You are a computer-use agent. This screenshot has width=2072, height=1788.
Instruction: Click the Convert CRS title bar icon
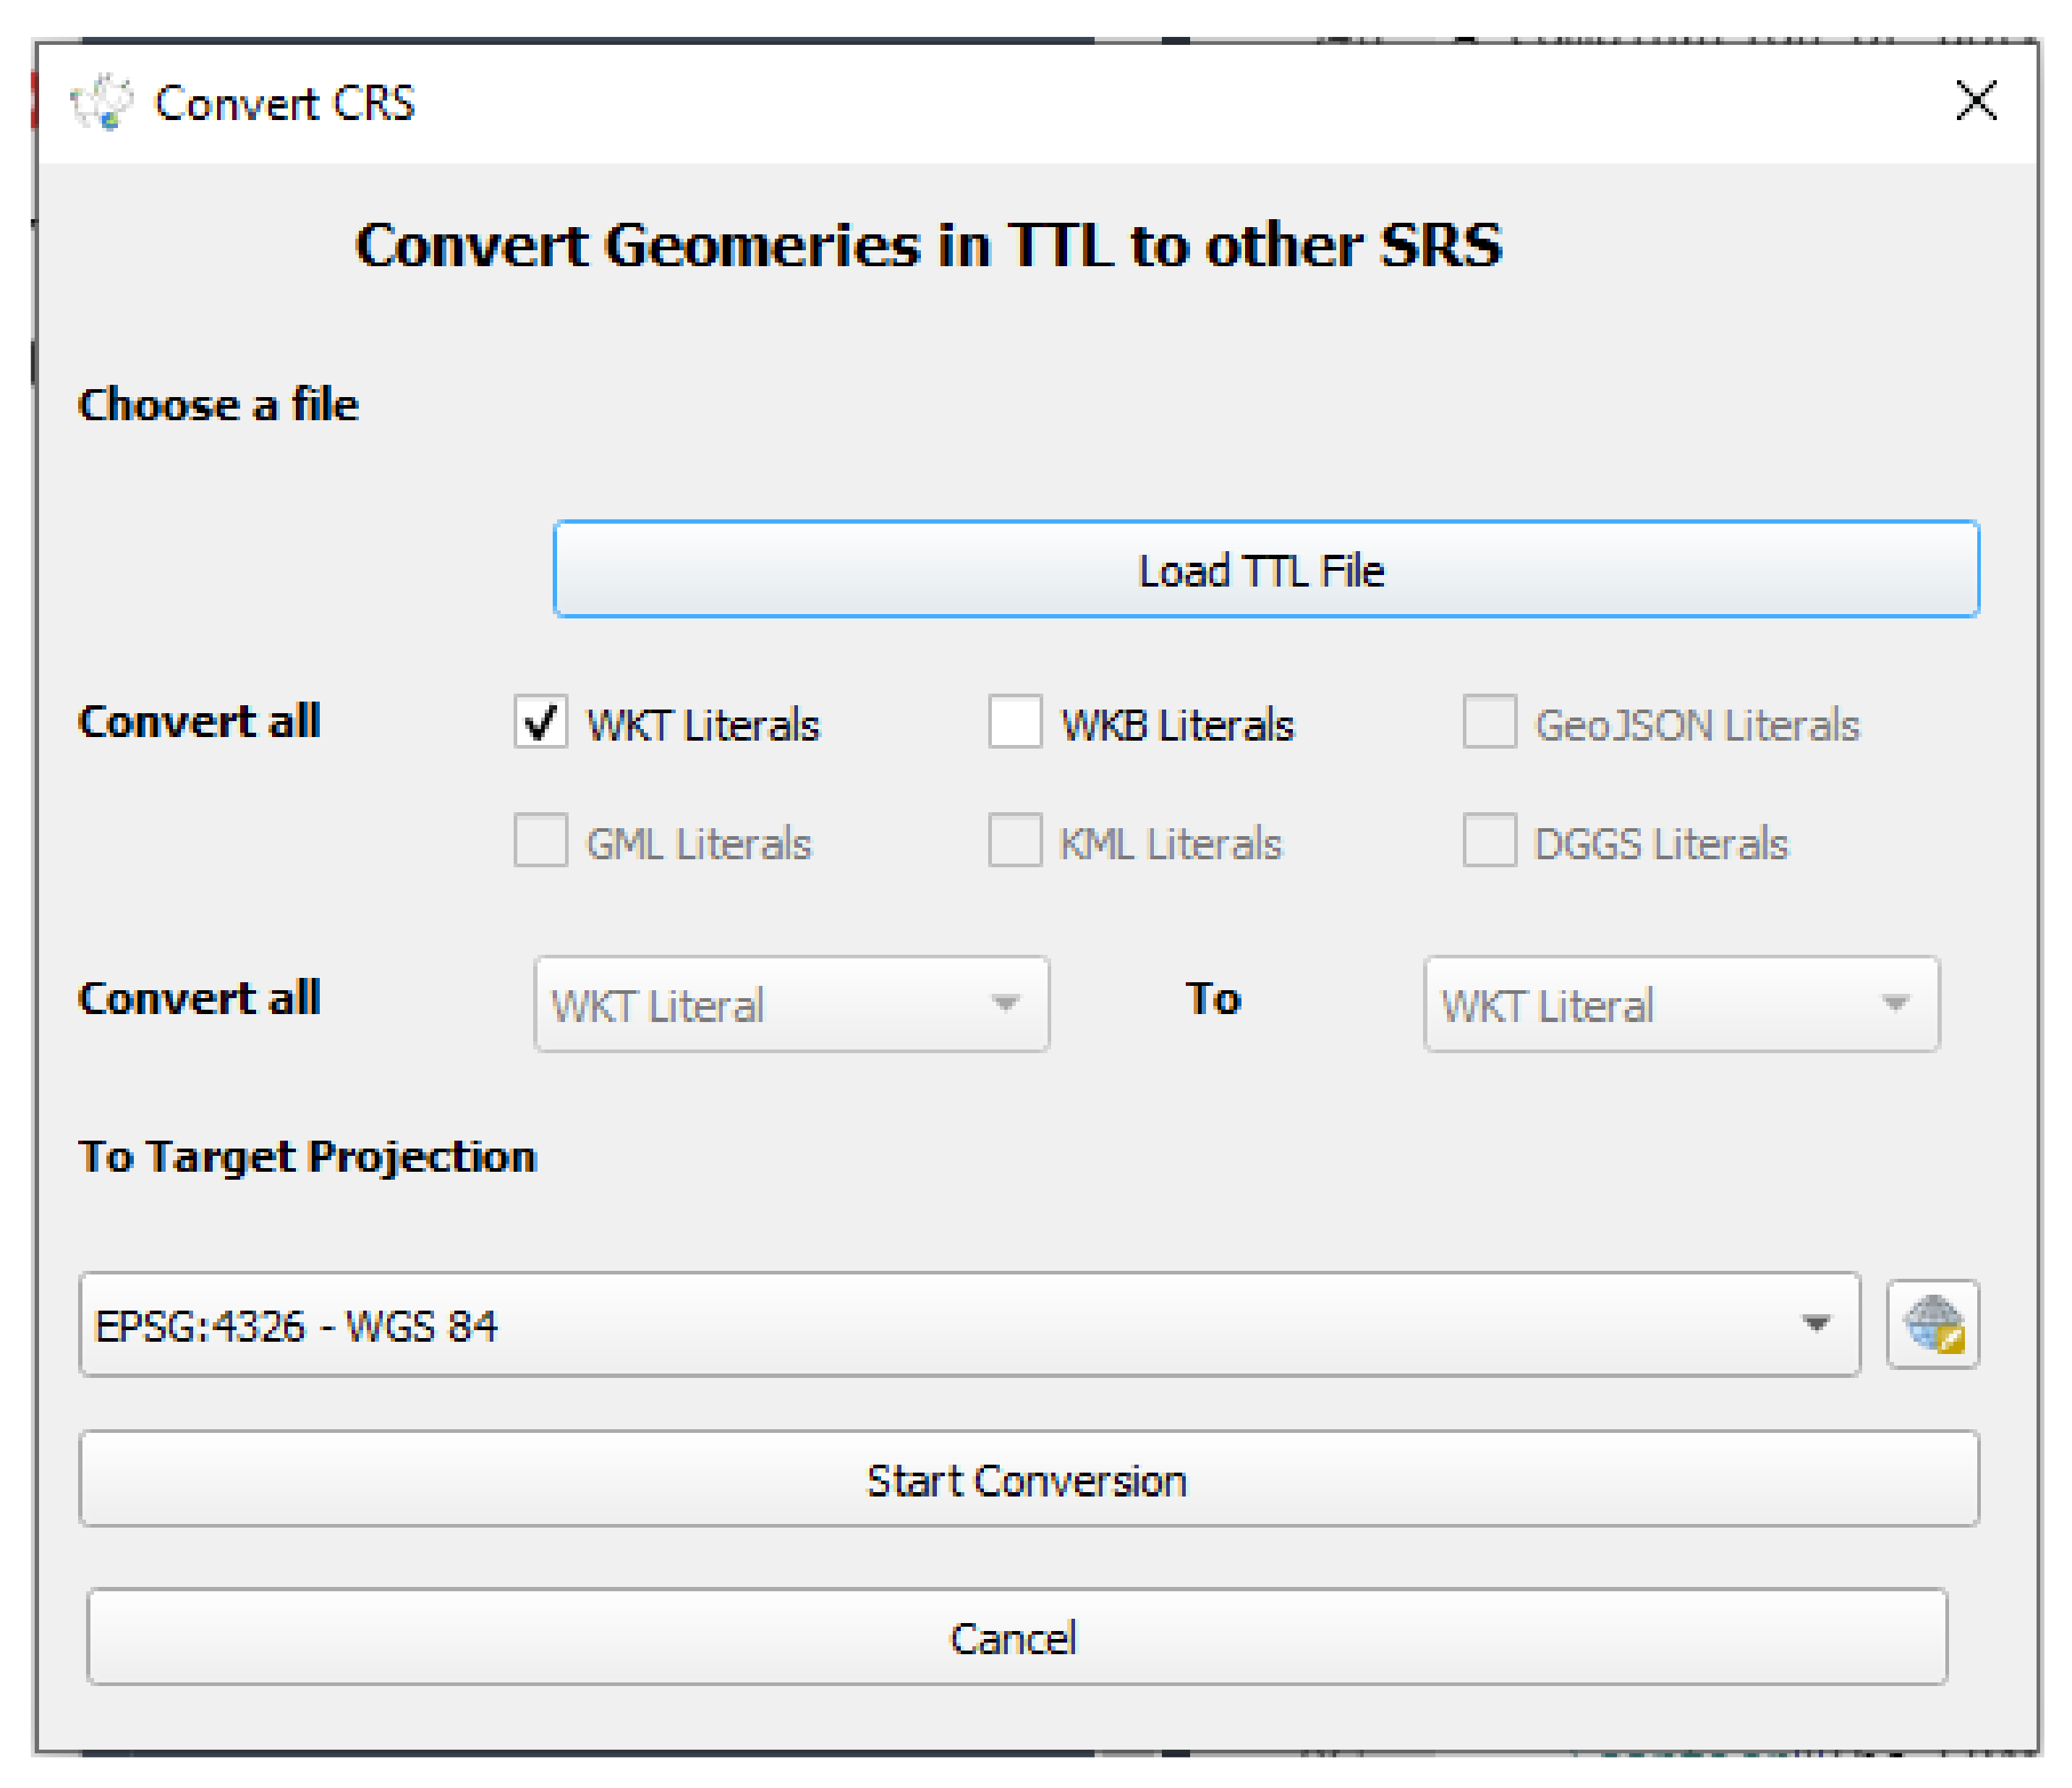(x=101, y=102)
